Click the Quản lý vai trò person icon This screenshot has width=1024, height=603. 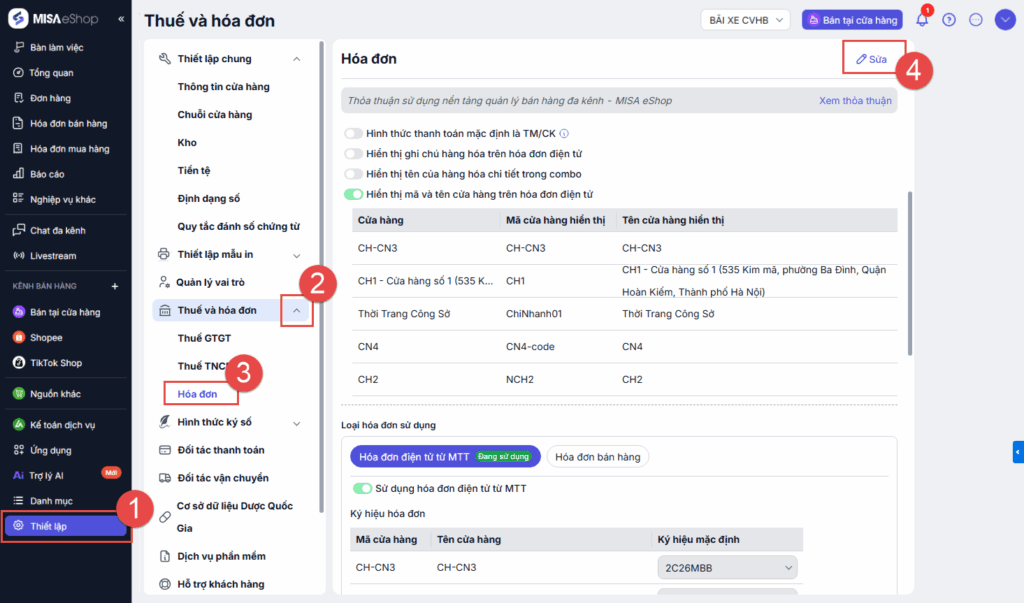164,282
